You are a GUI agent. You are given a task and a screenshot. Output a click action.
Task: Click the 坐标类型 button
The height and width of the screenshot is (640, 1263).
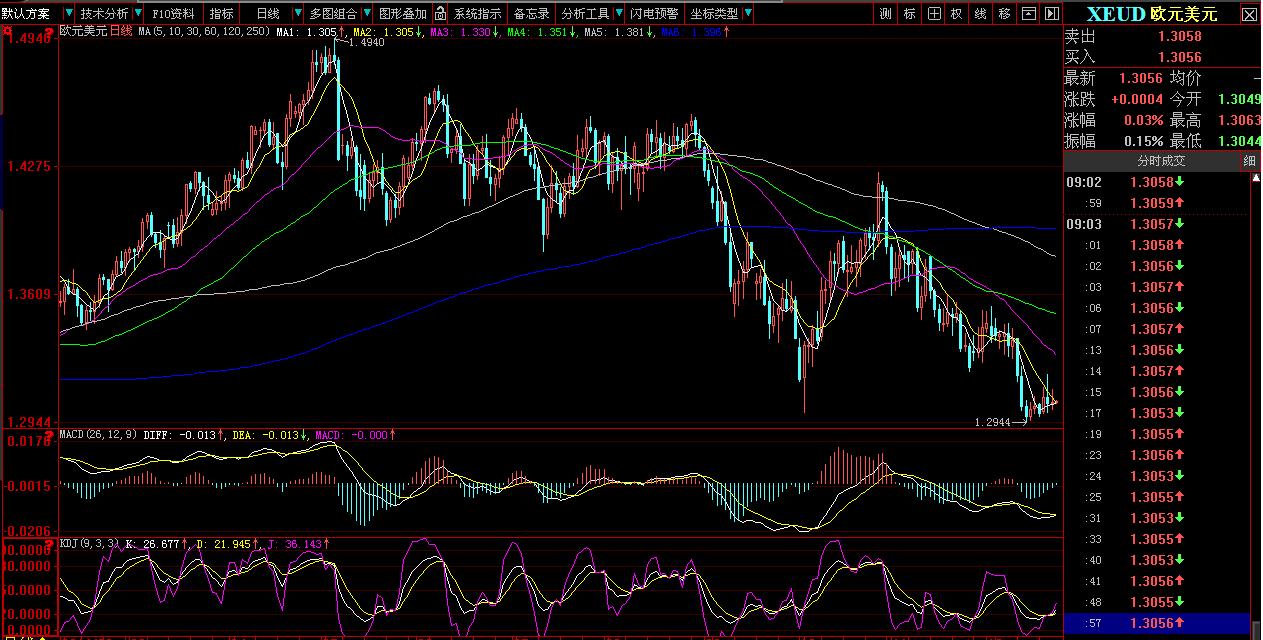click(714, 13)
